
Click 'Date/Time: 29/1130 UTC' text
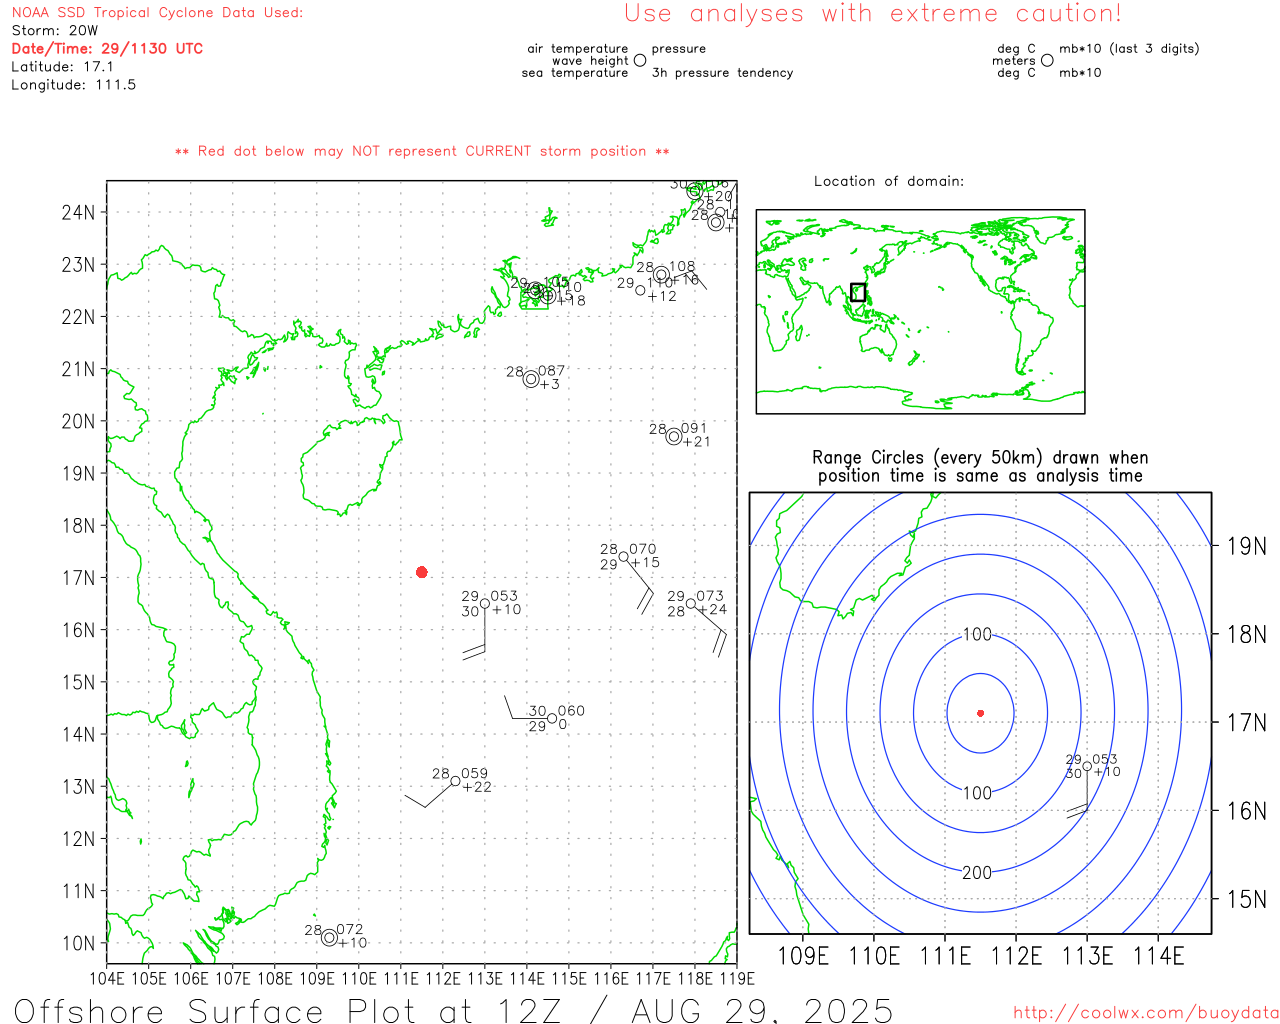[x=107, y=49]
